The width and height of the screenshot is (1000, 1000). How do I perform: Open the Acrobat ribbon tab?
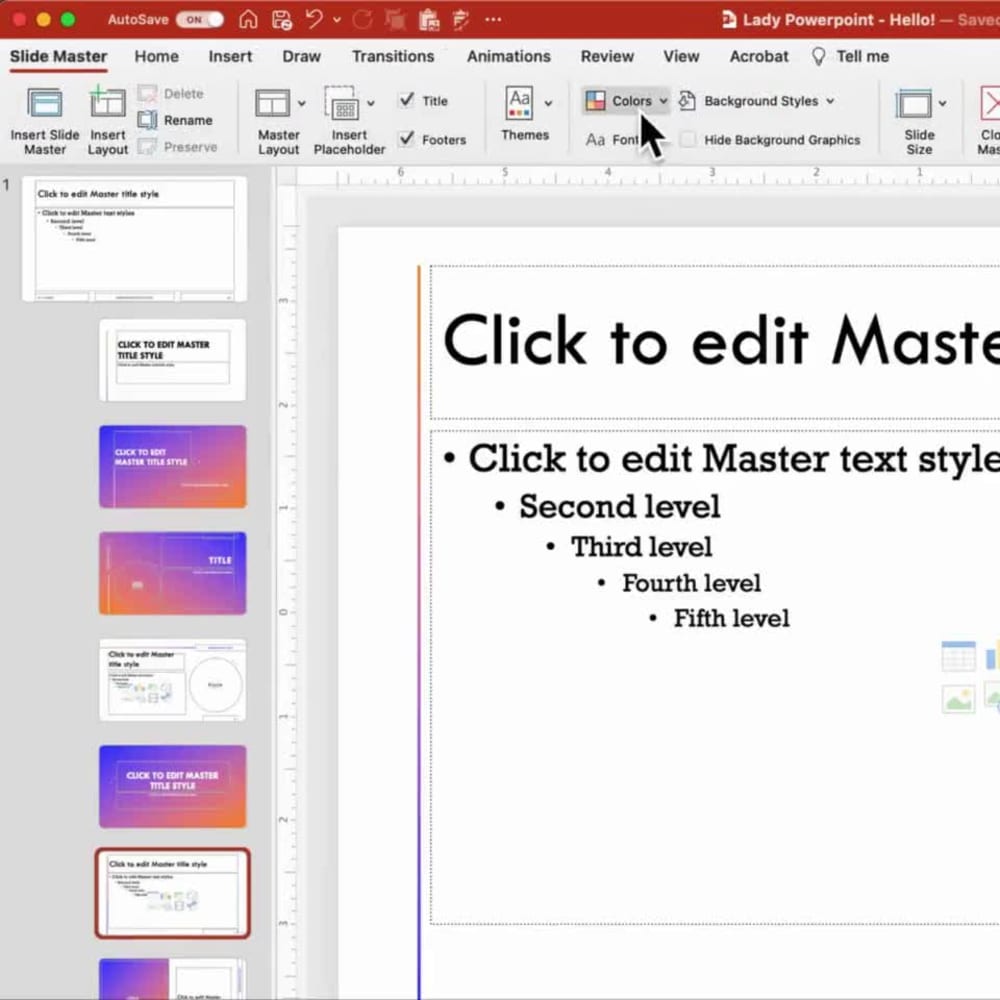tap(758, 56)
